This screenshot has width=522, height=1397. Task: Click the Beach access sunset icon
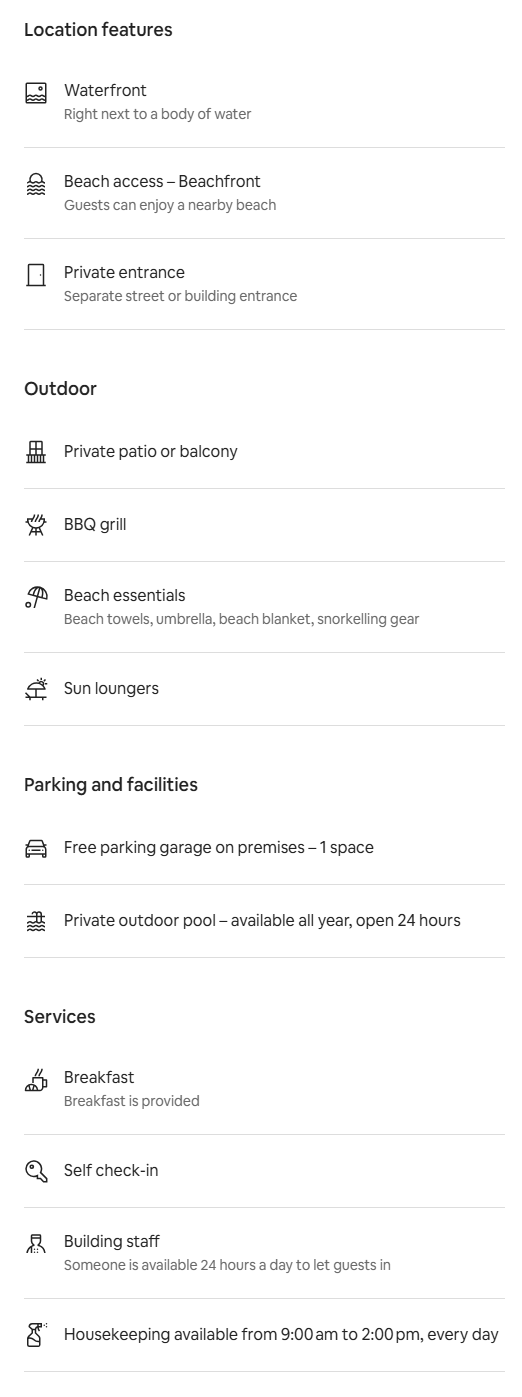point(36,184)
